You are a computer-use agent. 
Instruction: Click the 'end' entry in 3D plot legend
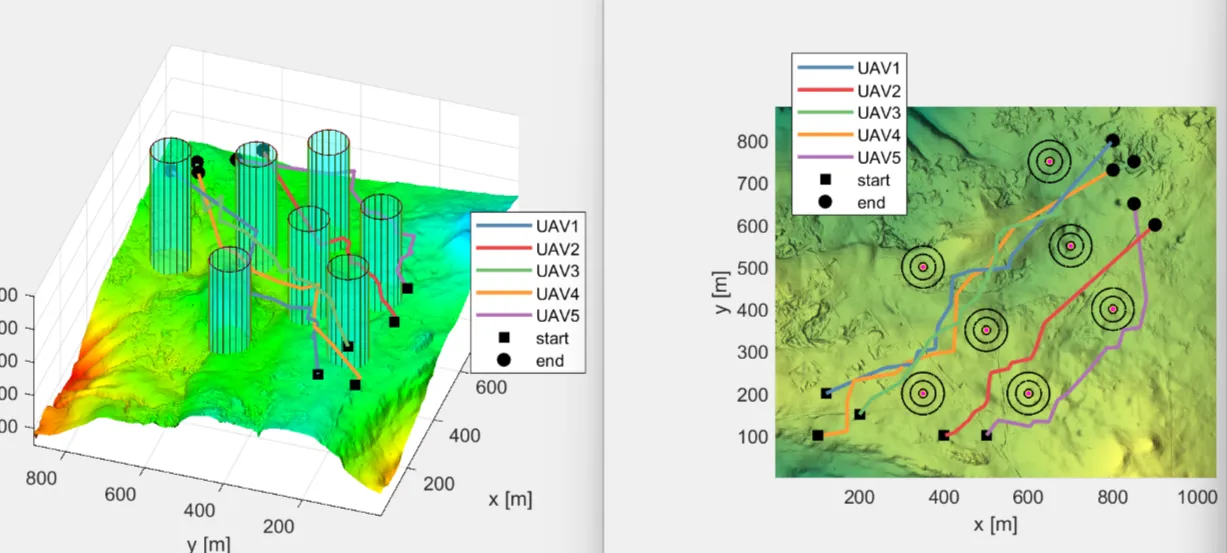[x=550, y=361]
